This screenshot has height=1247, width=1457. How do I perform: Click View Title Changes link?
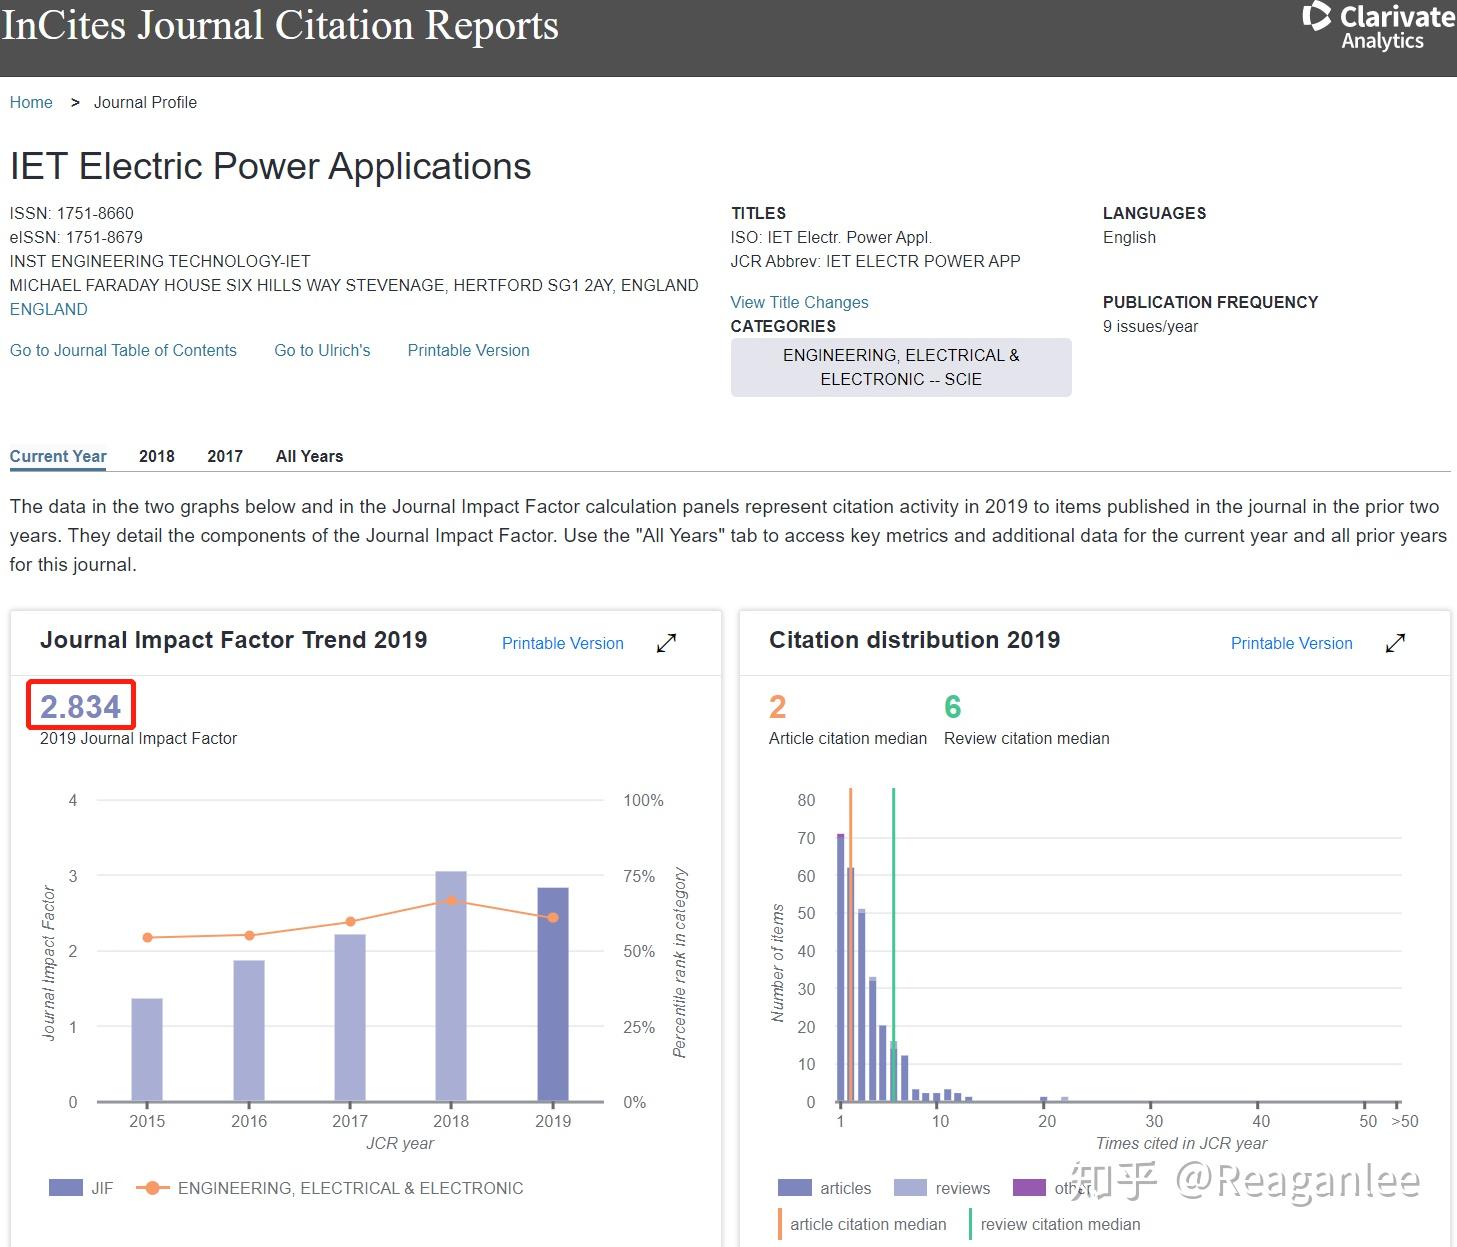click(799, 302)
